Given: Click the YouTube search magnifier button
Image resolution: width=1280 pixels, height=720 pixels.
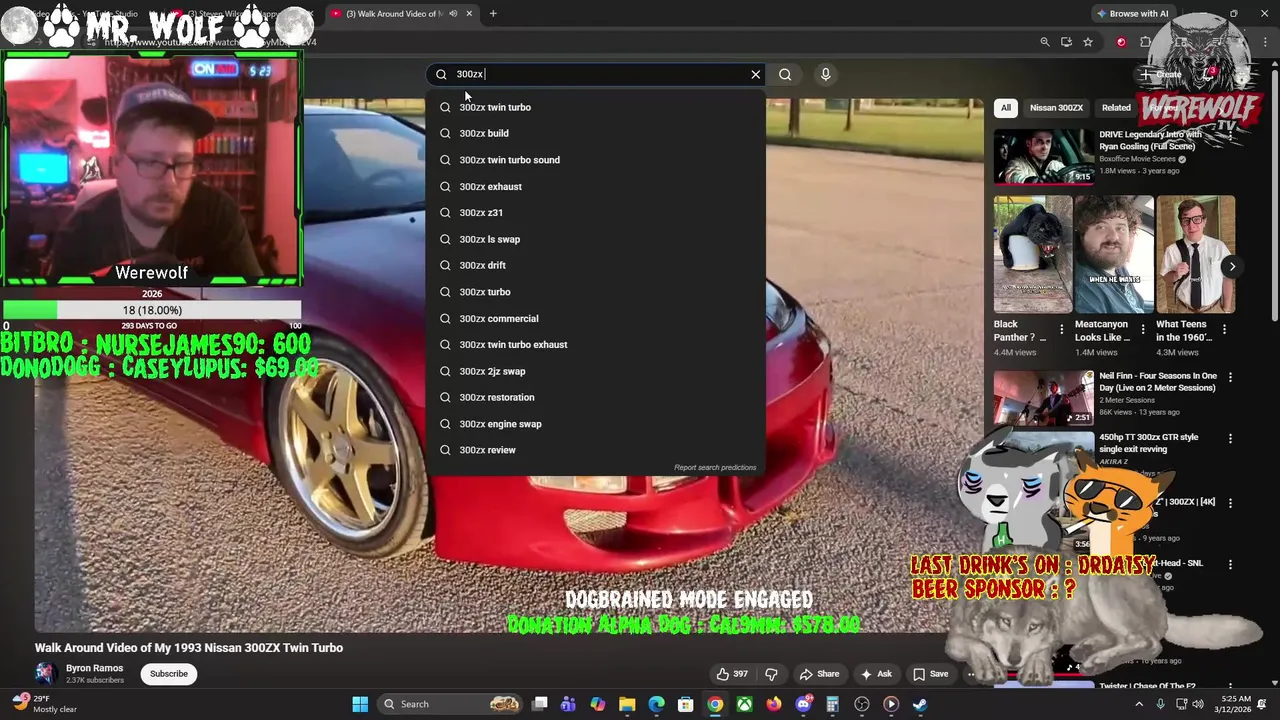Looking at the screenshot, I should (785, 74).
